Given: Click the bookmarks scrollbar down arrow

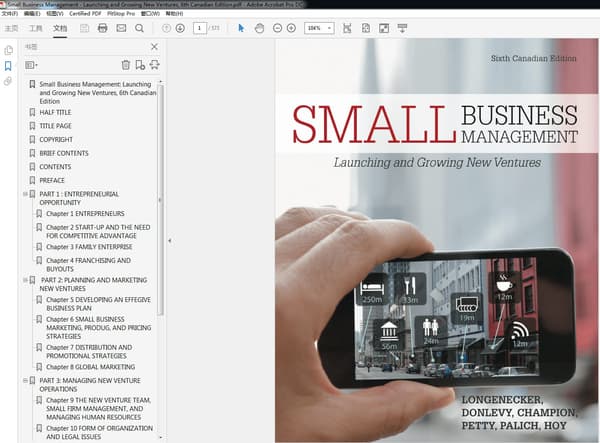Looking at the screenshot, I should [160, 437].
